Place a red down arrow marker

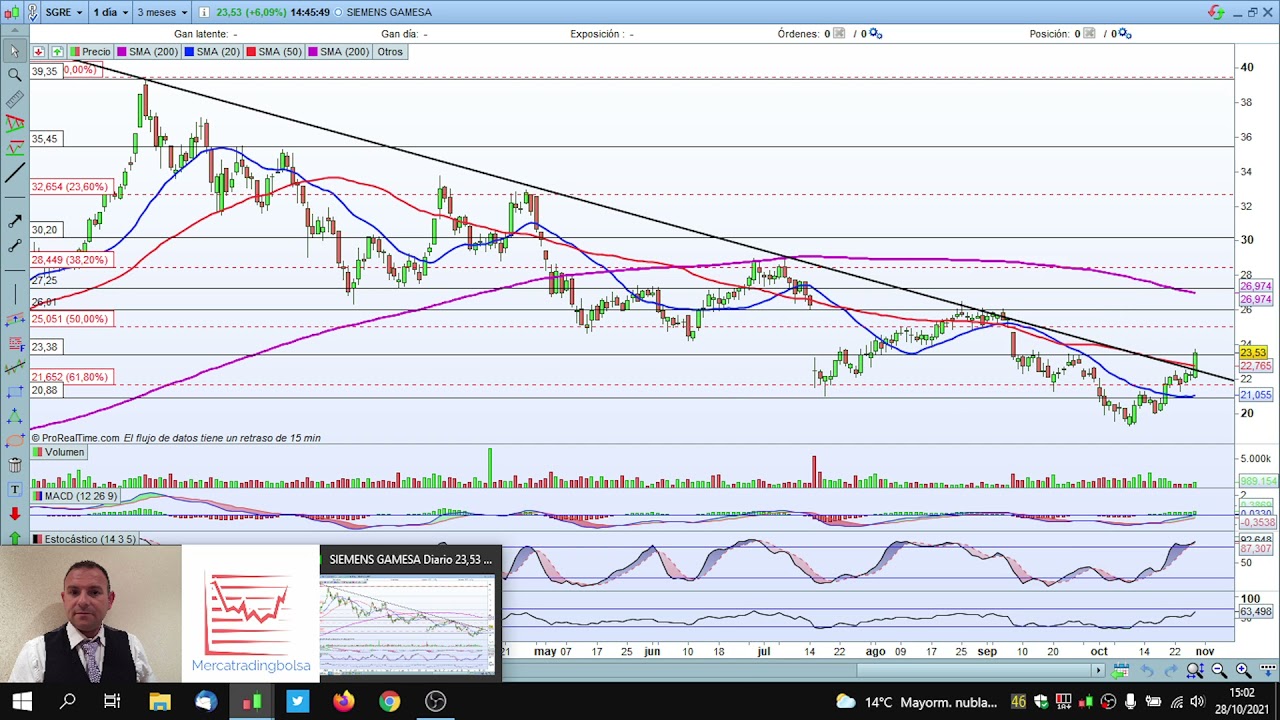click(14, 514)
